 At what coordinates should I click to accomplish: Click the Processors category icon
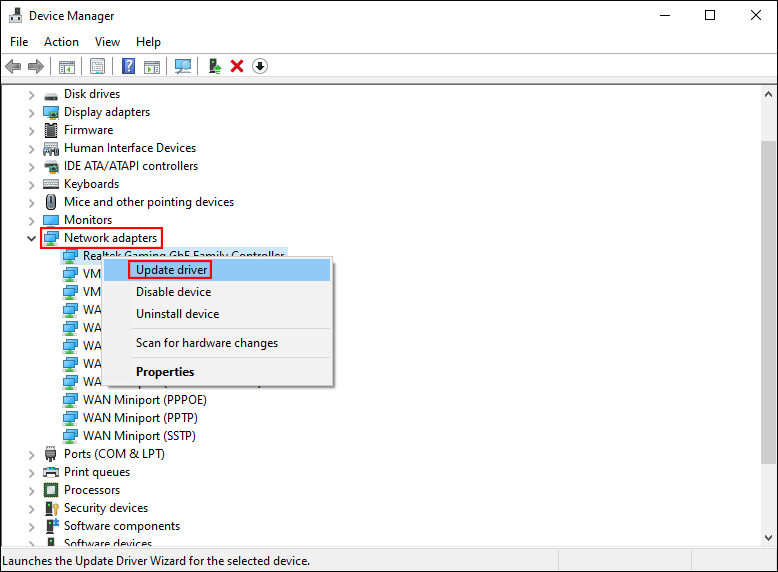(51, 490)
